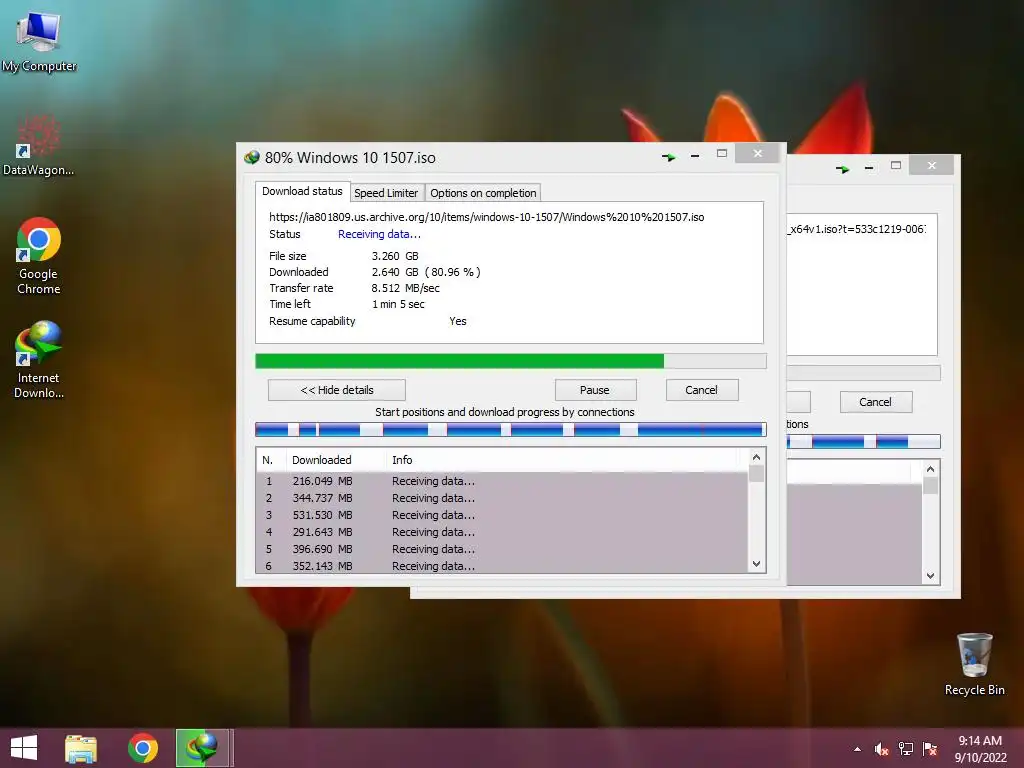
Task: Click the green download progress bar
Action: (x=510, y=361)
